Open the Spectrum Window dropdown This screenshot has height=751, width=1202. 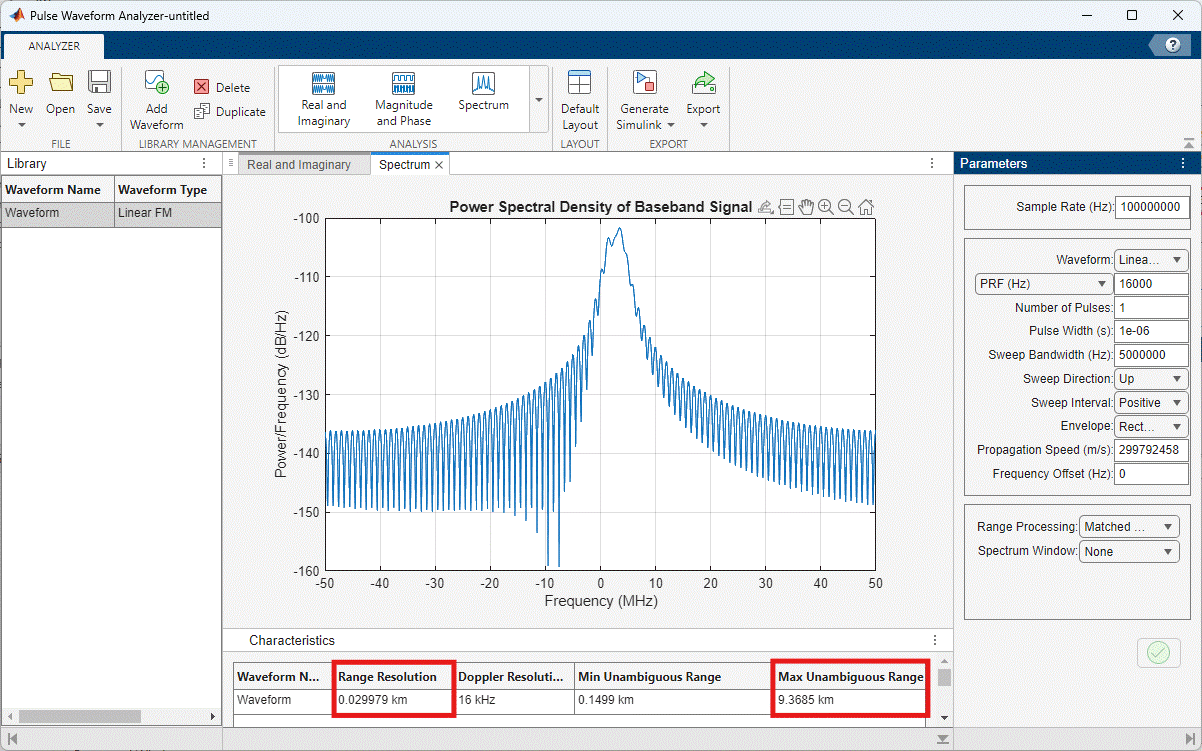point(1129,552)
